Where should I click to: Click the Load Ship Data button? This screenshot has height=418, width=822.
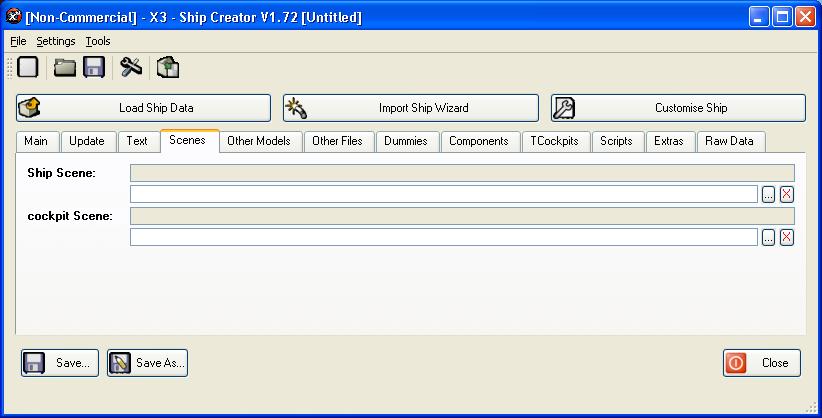point(144,108)
